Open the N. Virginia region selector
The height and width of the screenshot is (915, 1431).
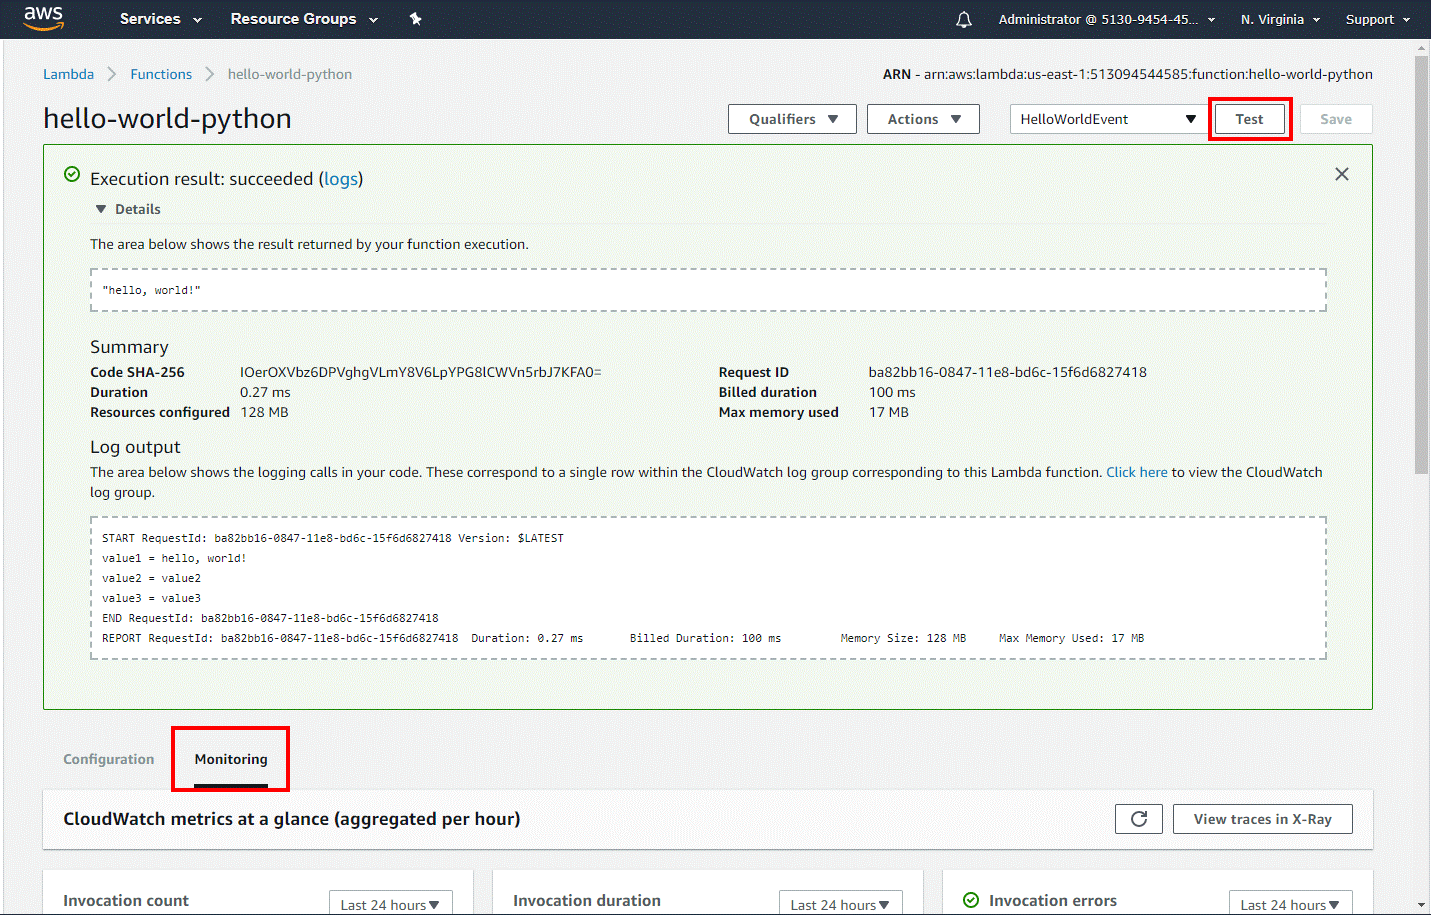1280,19
